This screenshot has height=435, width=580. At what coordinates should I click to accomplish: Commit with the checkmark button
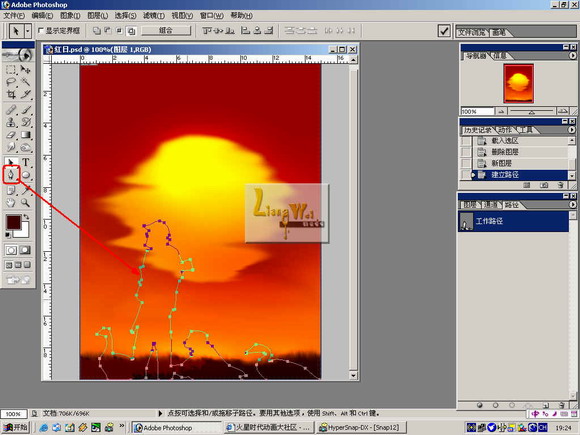(444, 31)
